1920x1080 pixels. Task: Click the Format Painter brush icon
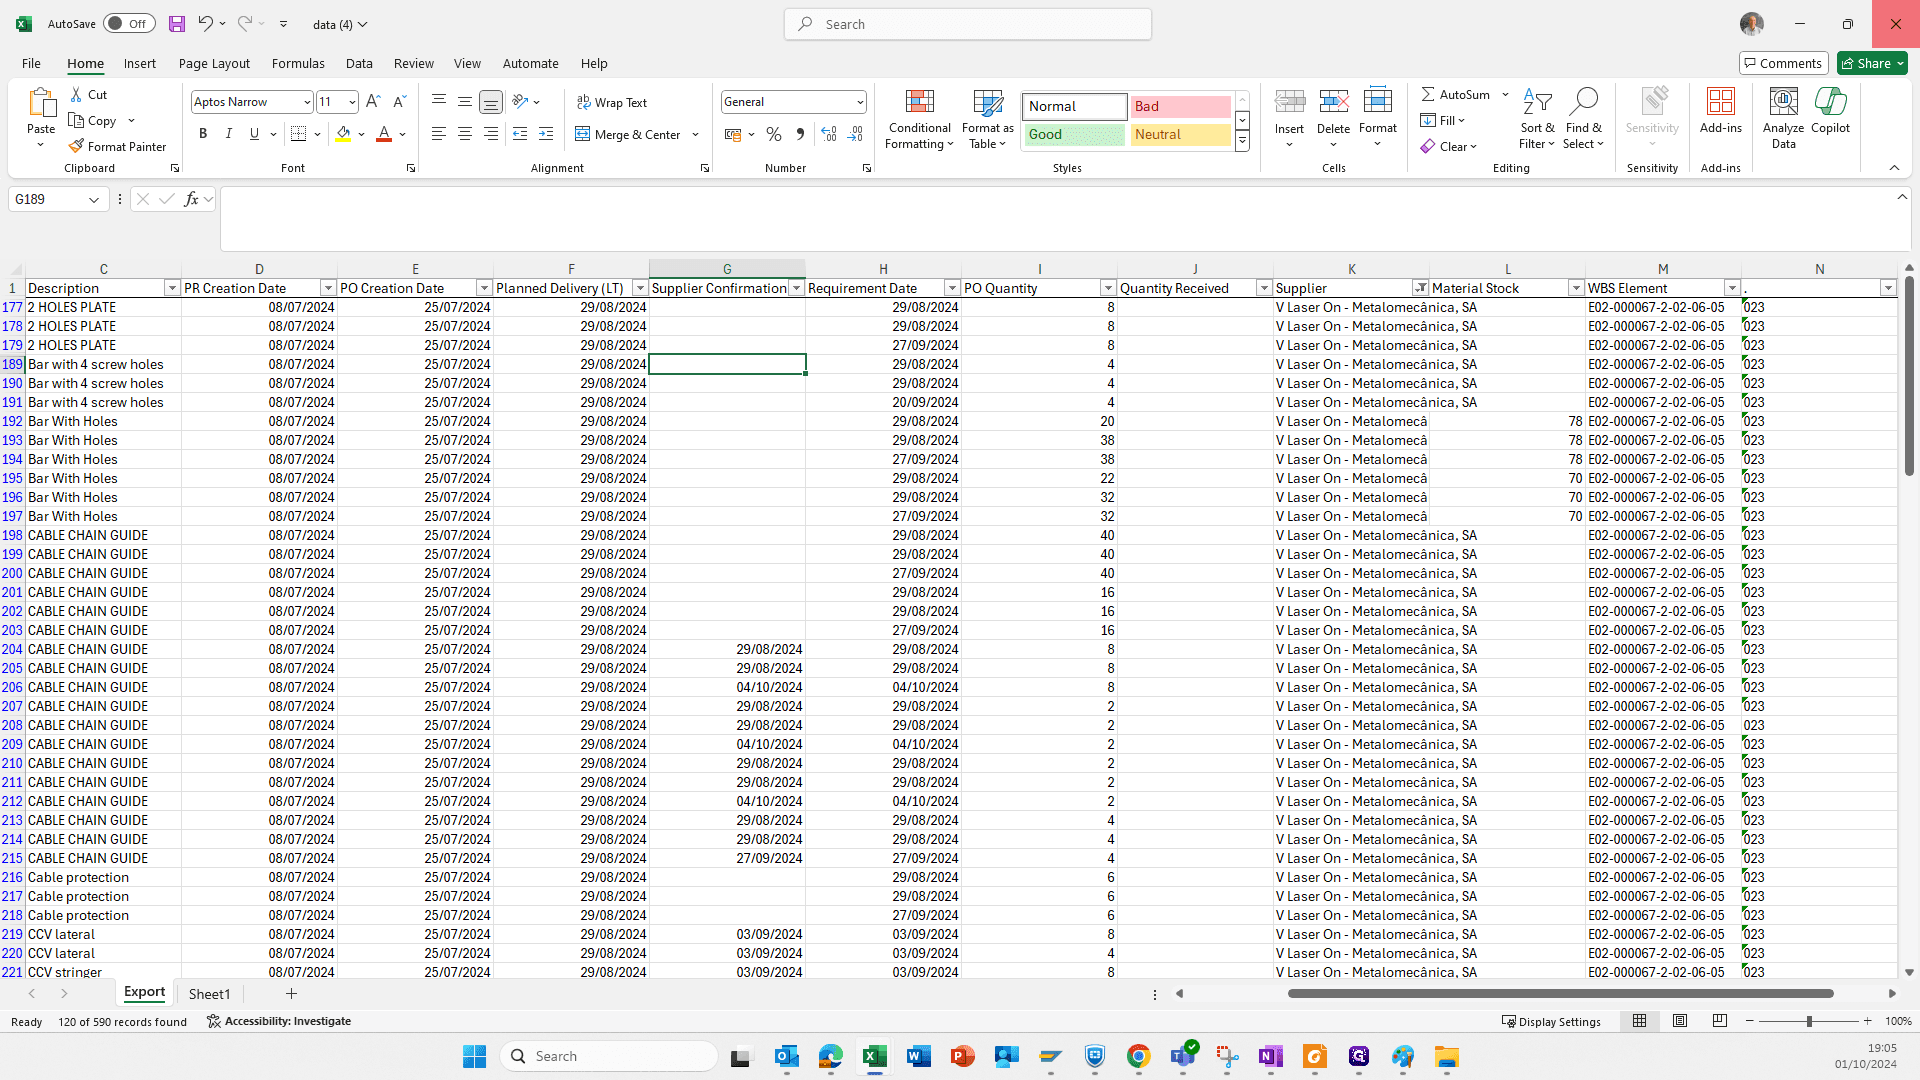pyautogui.click(x=76, y=146)
